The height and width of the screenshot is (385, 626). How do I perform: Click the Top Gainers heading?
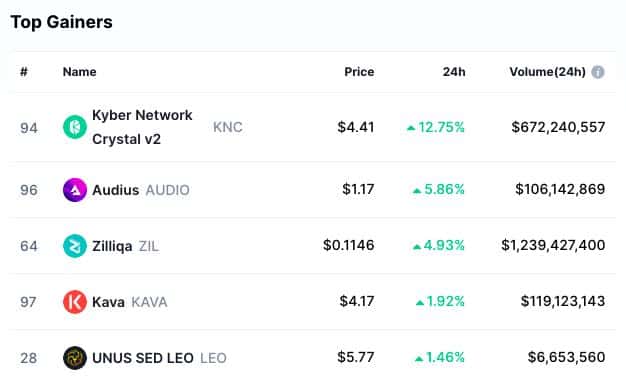61,22
